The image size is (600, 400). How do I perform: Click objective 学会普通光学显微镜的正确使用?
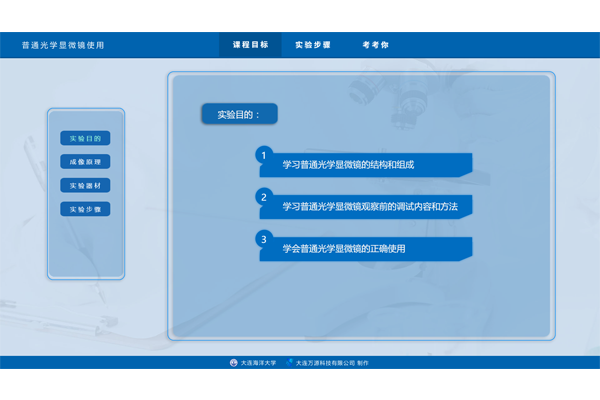coord(344,248)
